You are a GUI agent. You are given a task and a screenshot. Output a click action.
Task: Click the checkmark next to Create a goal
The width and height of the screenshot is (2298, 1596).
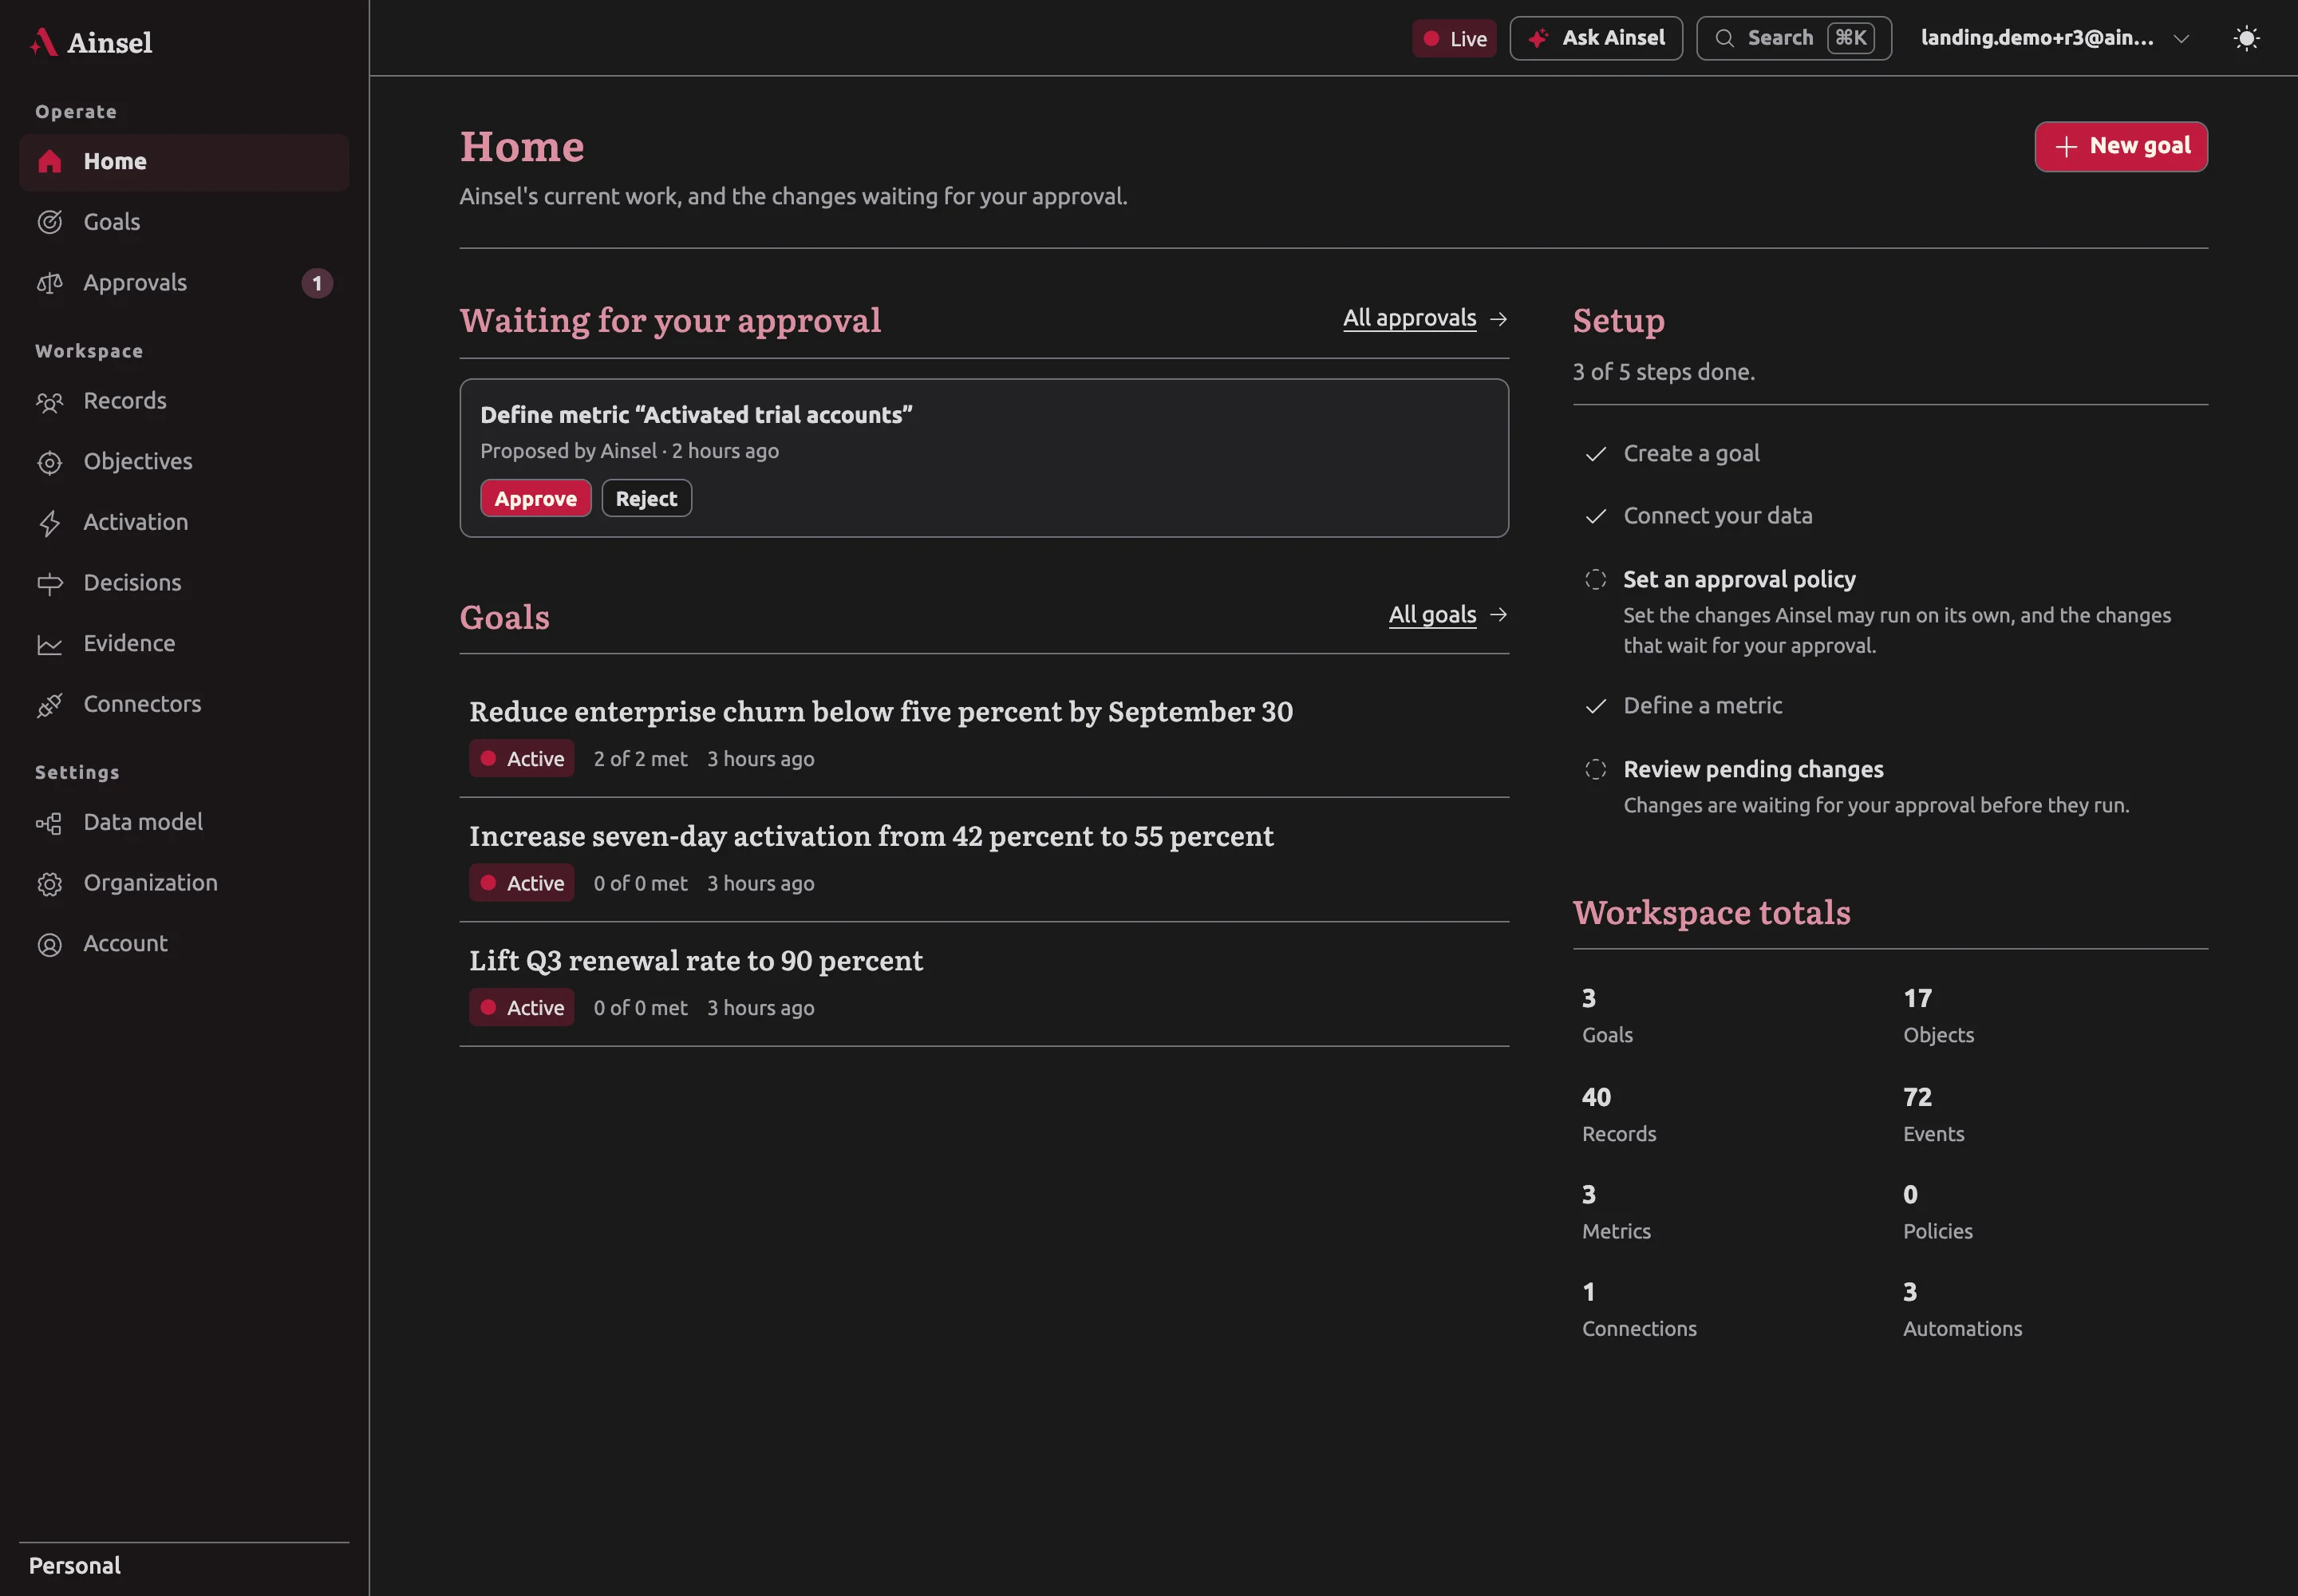[x=1596, y=454]
